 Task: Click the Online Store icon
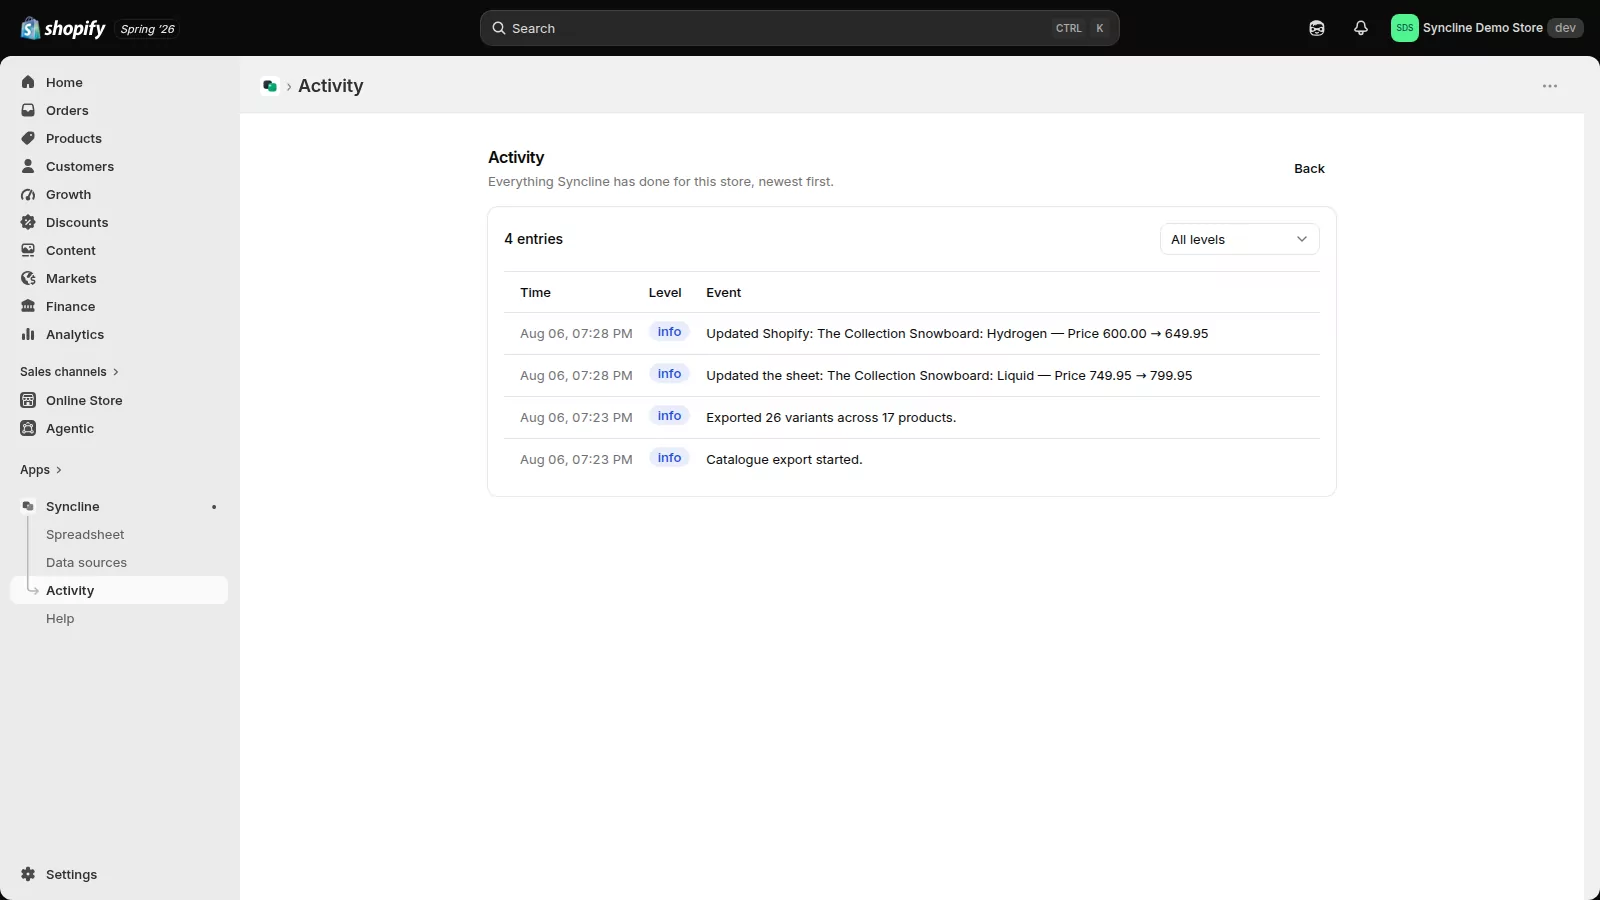tap(28, 400)
